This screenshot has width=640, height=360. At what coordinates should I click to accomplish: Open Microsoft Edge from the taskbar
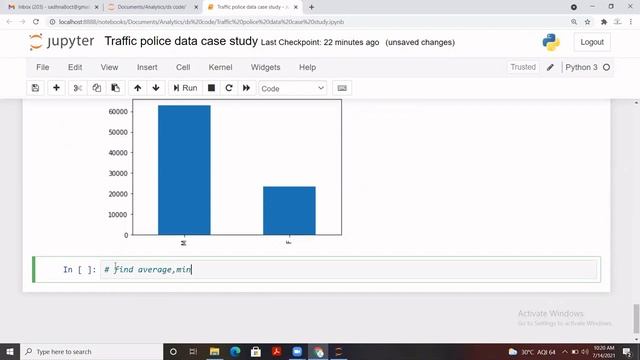[x=235, y=351]
